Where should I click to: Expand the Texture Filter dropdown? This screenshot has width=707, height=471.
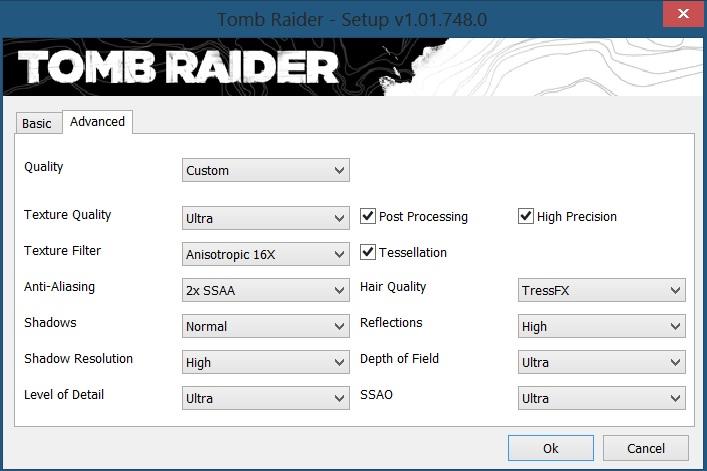point(266,254)
